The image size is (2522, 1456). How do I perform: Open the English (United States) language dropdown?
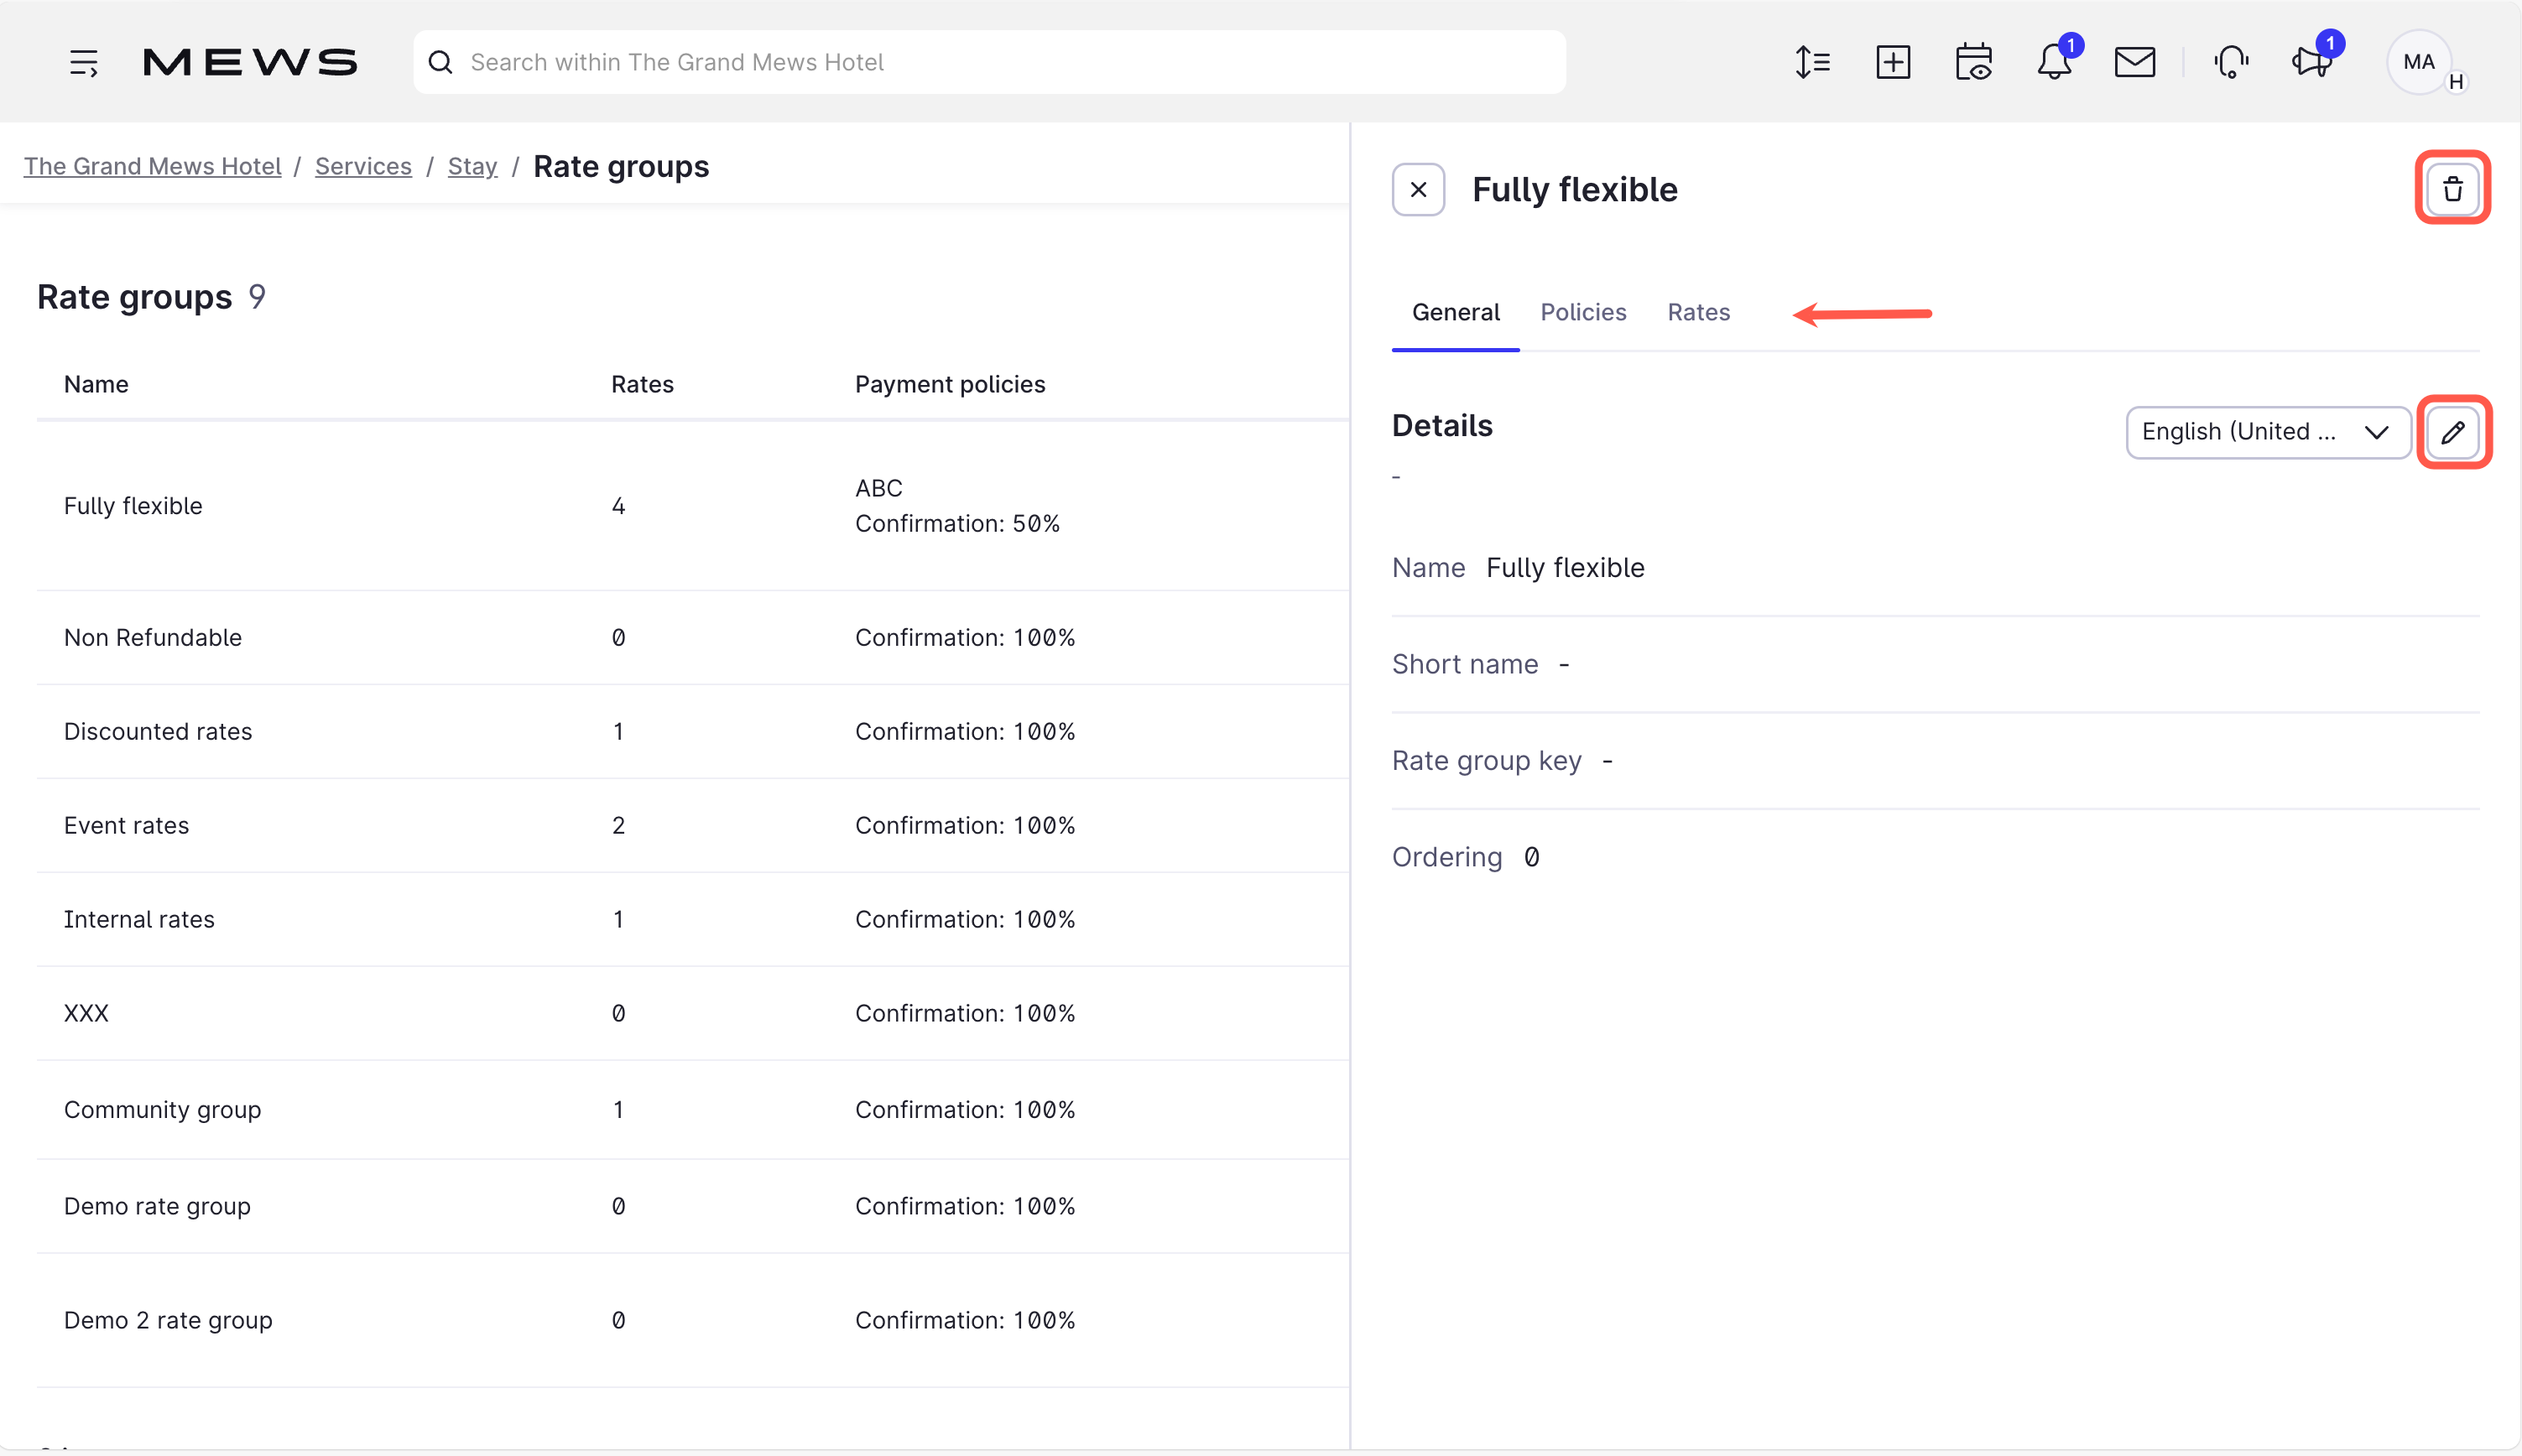point(2266,431)
